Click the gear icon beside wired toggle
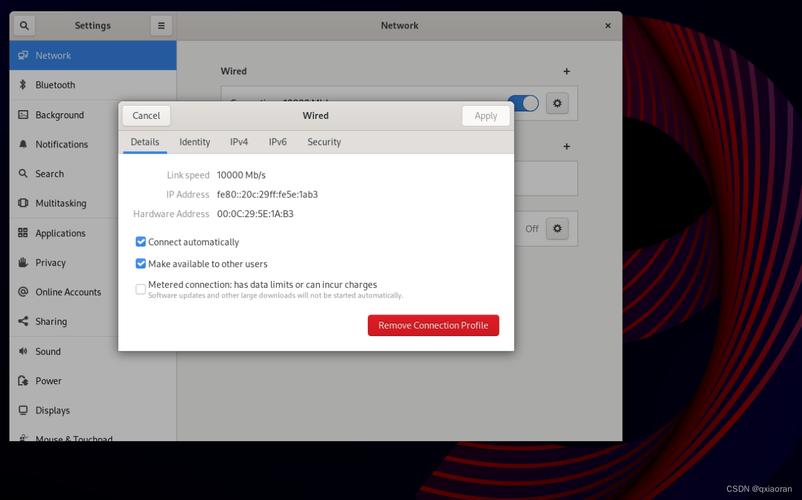The image size is (802, 500). (x=557, y=103)
